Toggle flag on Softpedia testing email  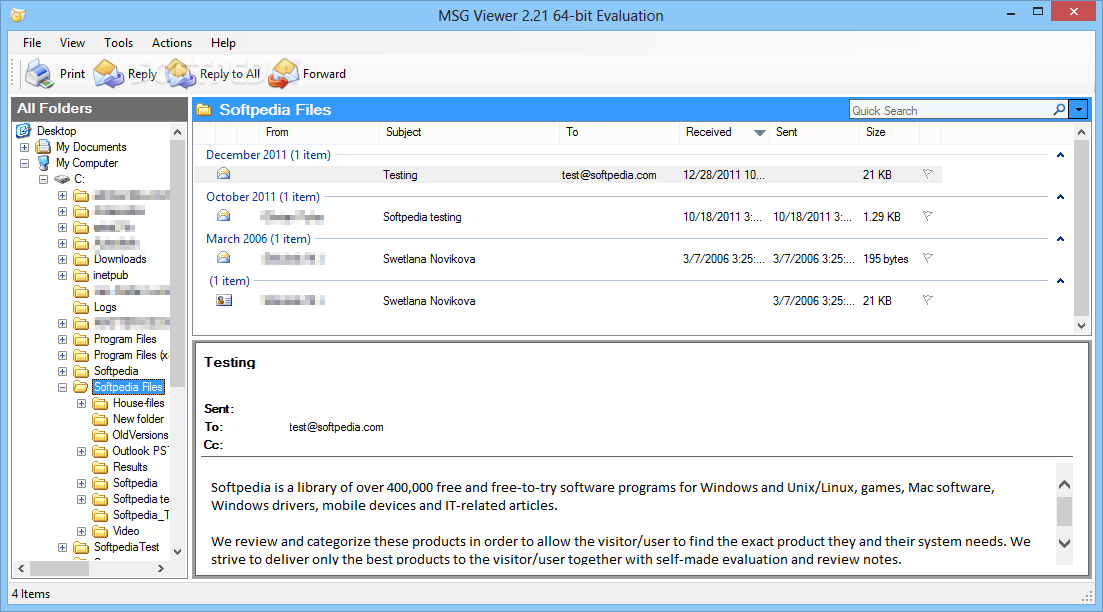click(x=927, y=216)
